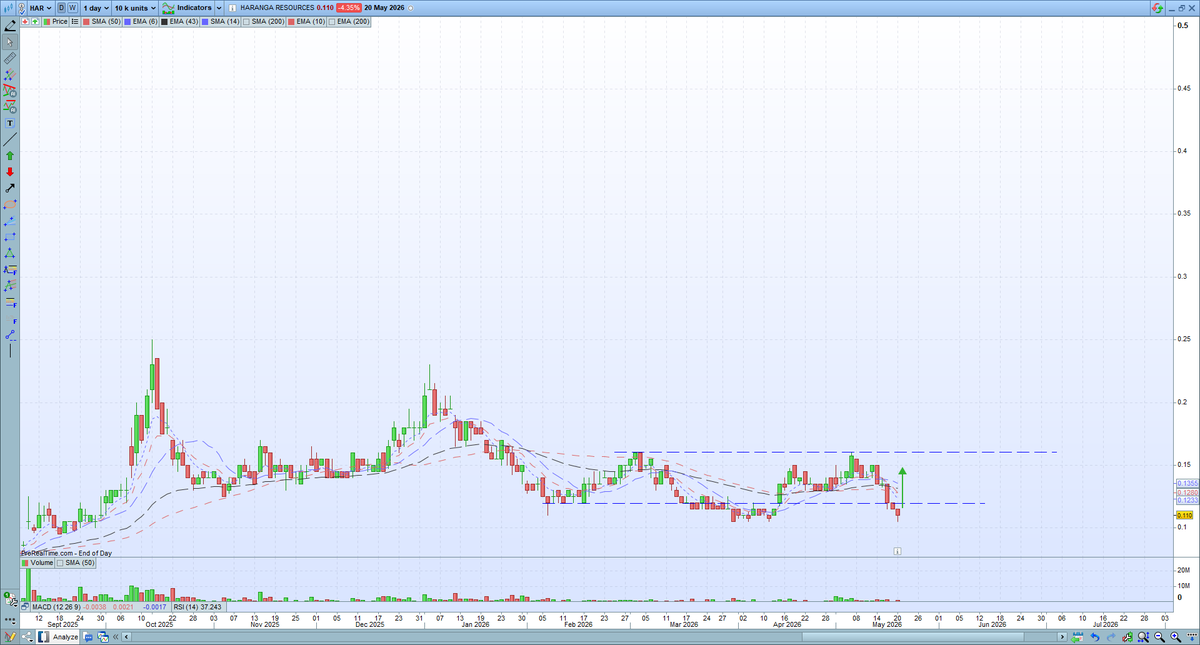Select the diagonal line drawing tool
1200x645 pixels.
point(10,140)
